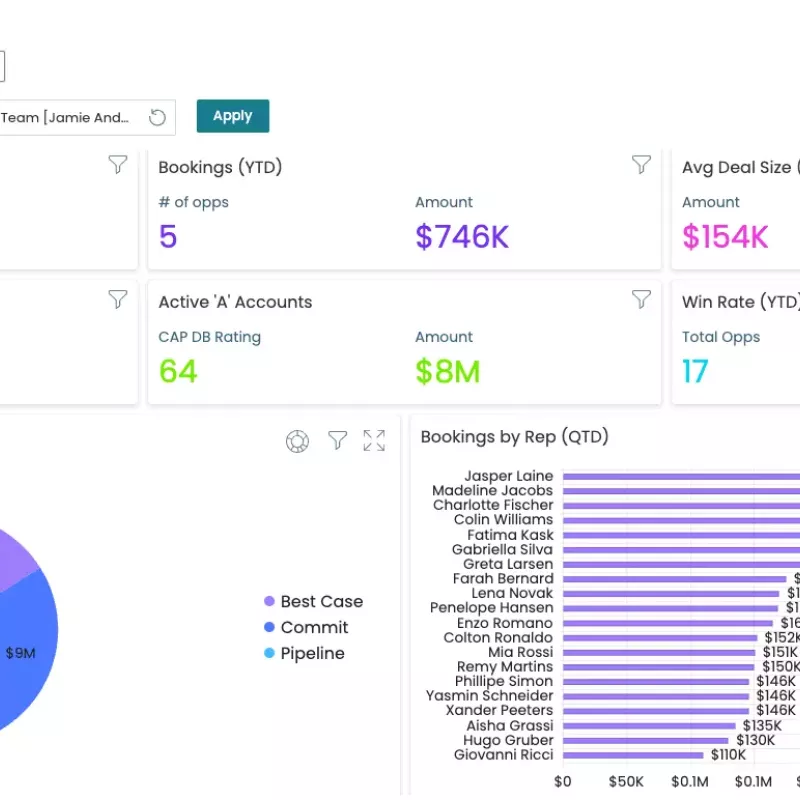Click the 64 CAP DB Rating value

(x=178, y=372)
